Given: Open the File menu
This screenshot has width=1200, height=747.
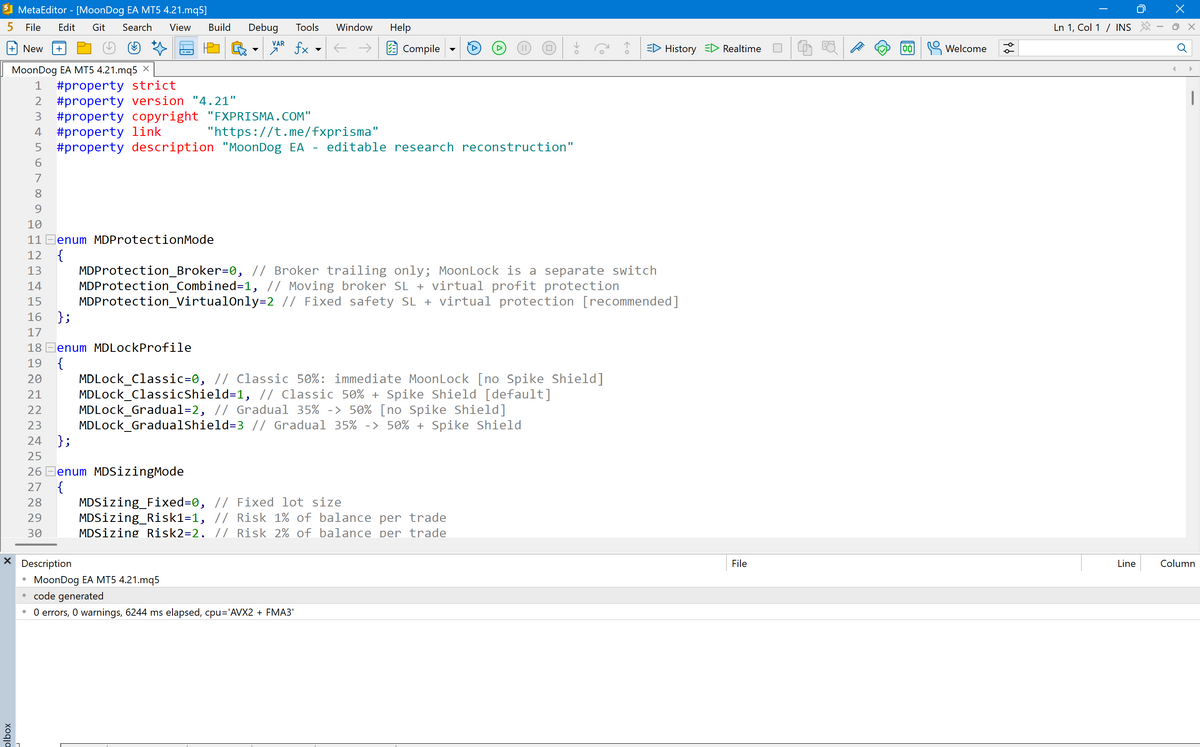Looking at the screenshot, I should coord(33,27).
